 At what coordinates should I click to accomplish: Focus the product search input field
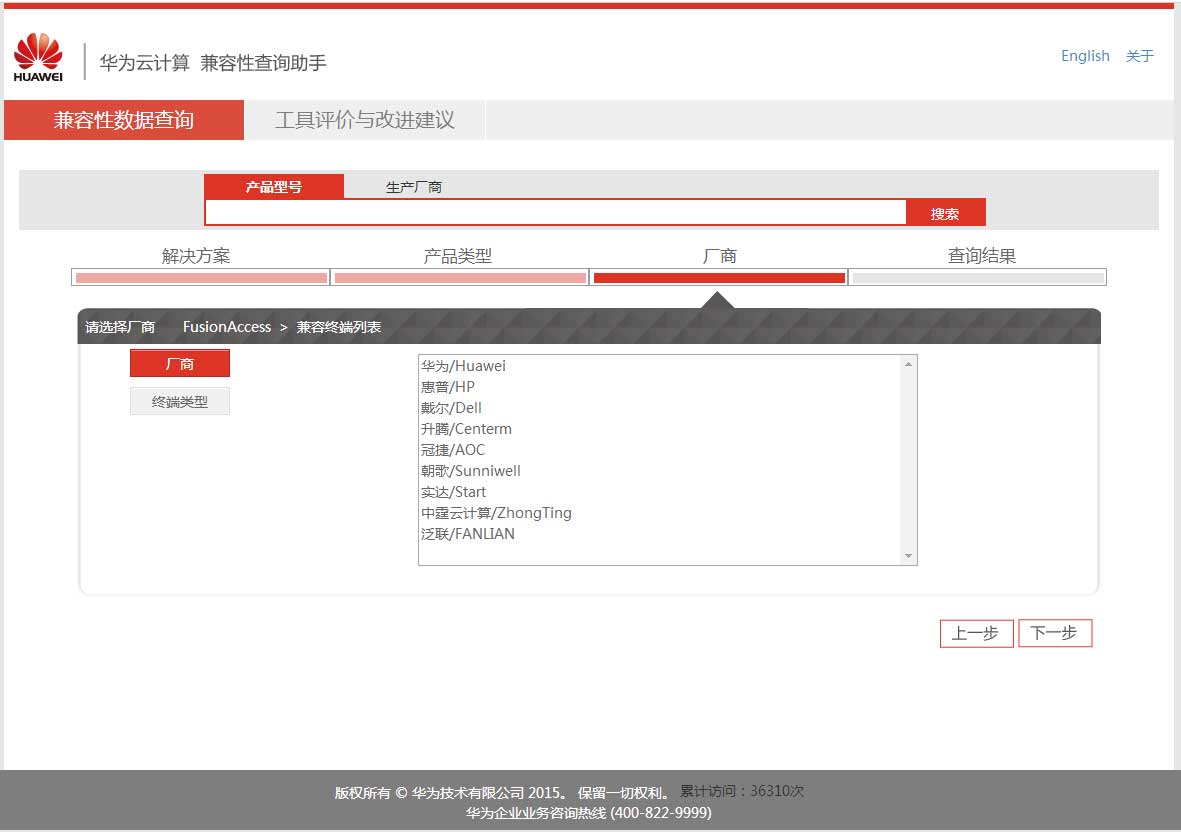tap(556, 212)
